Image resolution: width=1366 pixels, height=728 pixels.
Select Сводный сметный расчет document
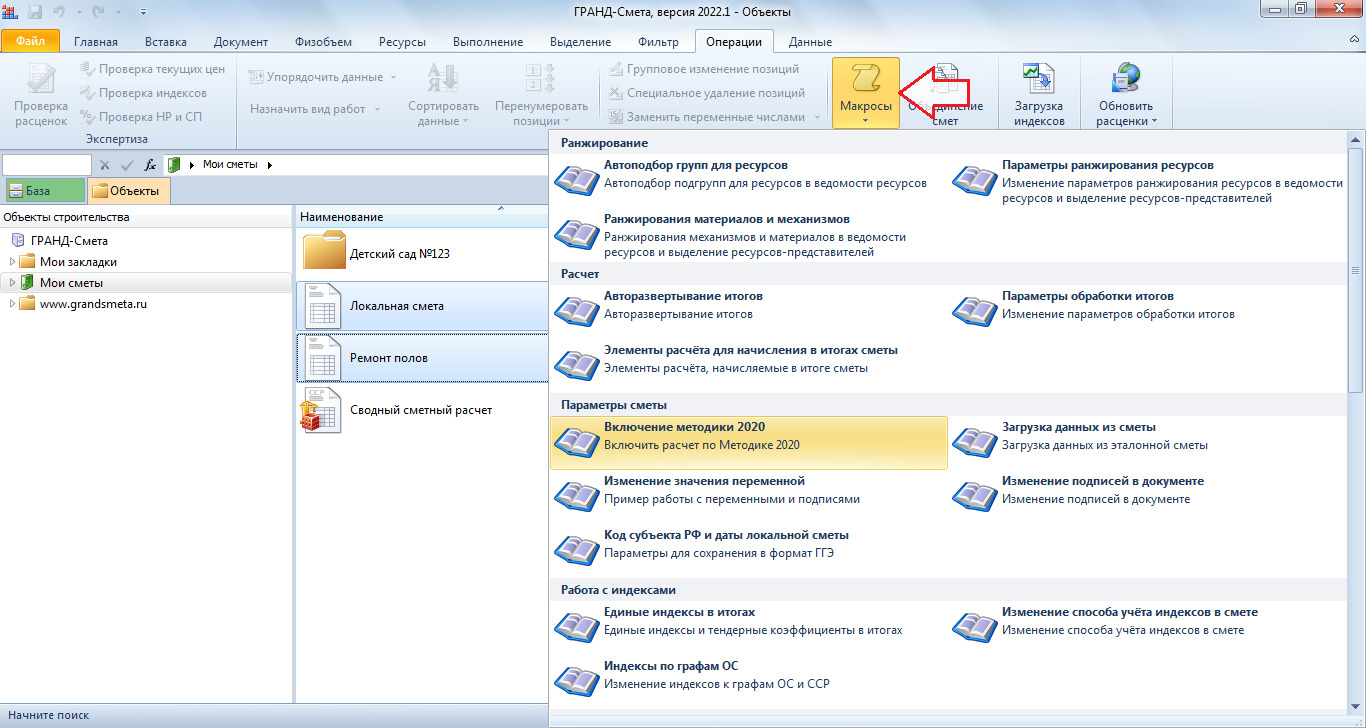pyautogui.click(x=423, y=409)
